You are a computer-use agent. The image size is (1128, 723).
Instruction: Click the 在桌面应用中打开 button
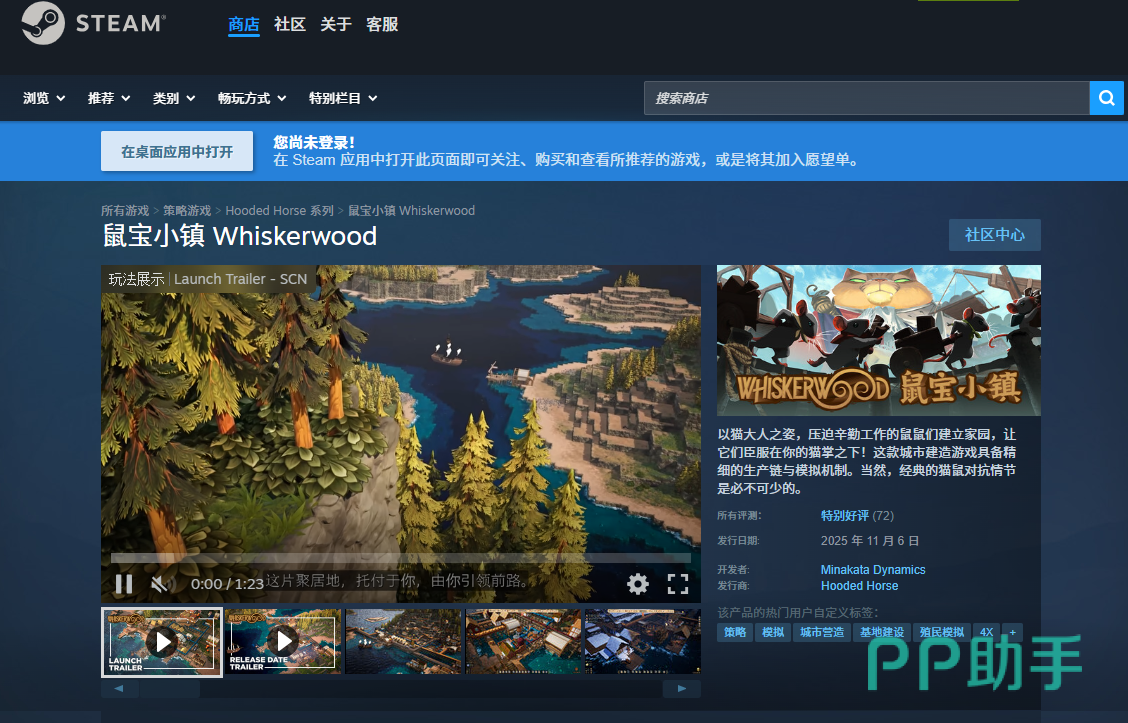point(177,151)
